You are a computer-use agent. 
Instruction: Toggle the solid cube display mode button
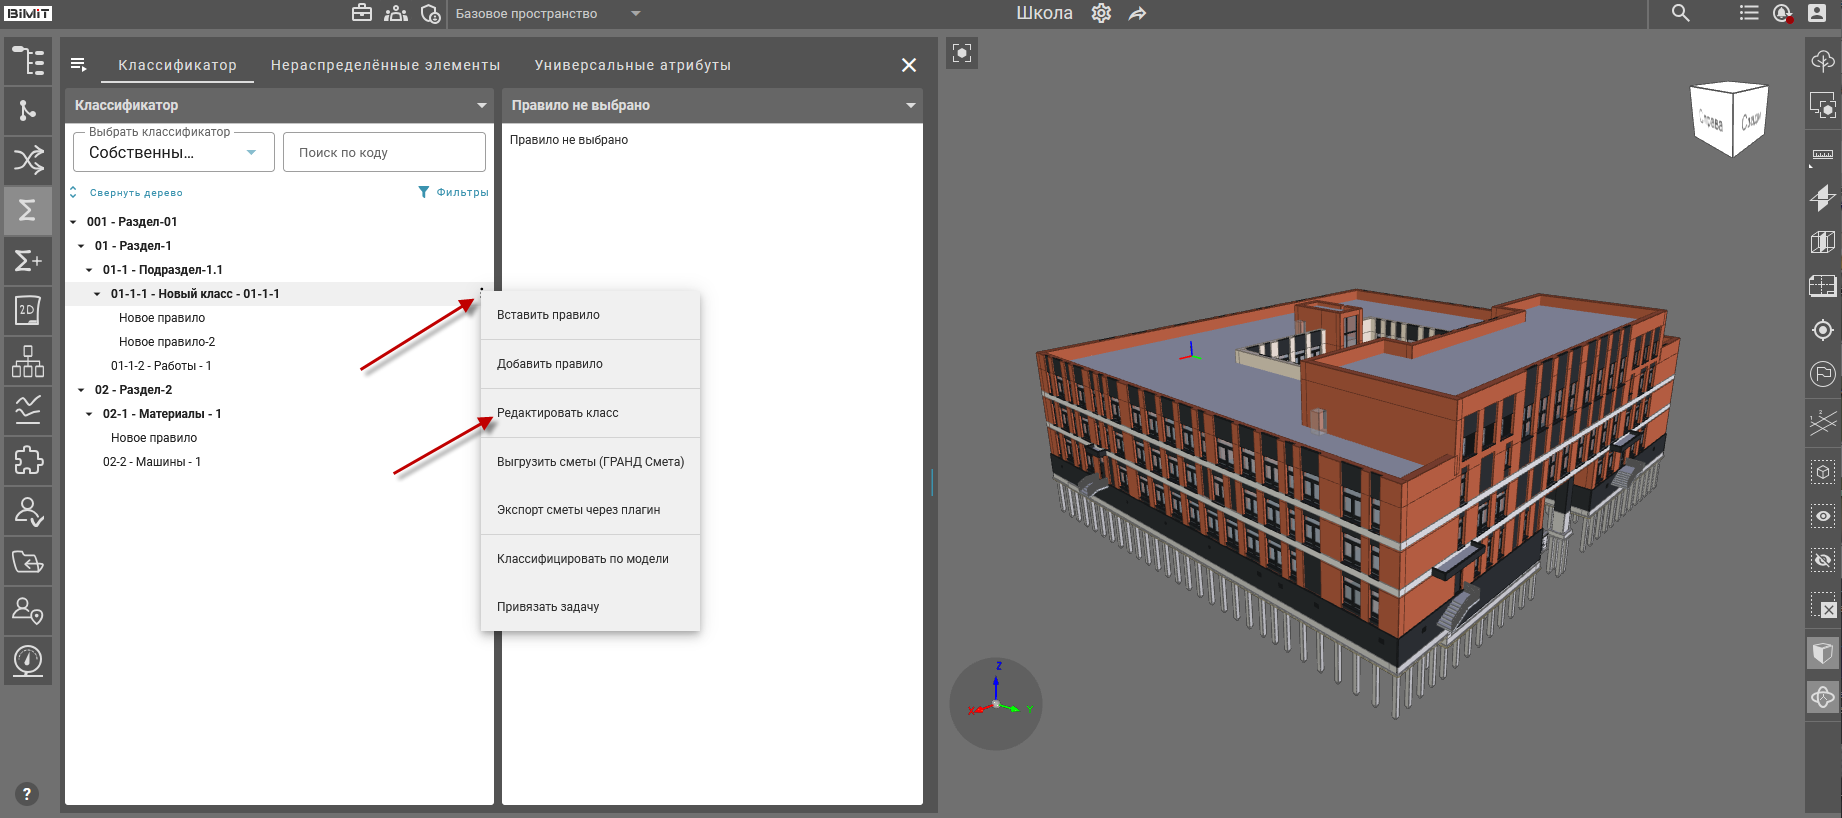[x=1823, y=653]
